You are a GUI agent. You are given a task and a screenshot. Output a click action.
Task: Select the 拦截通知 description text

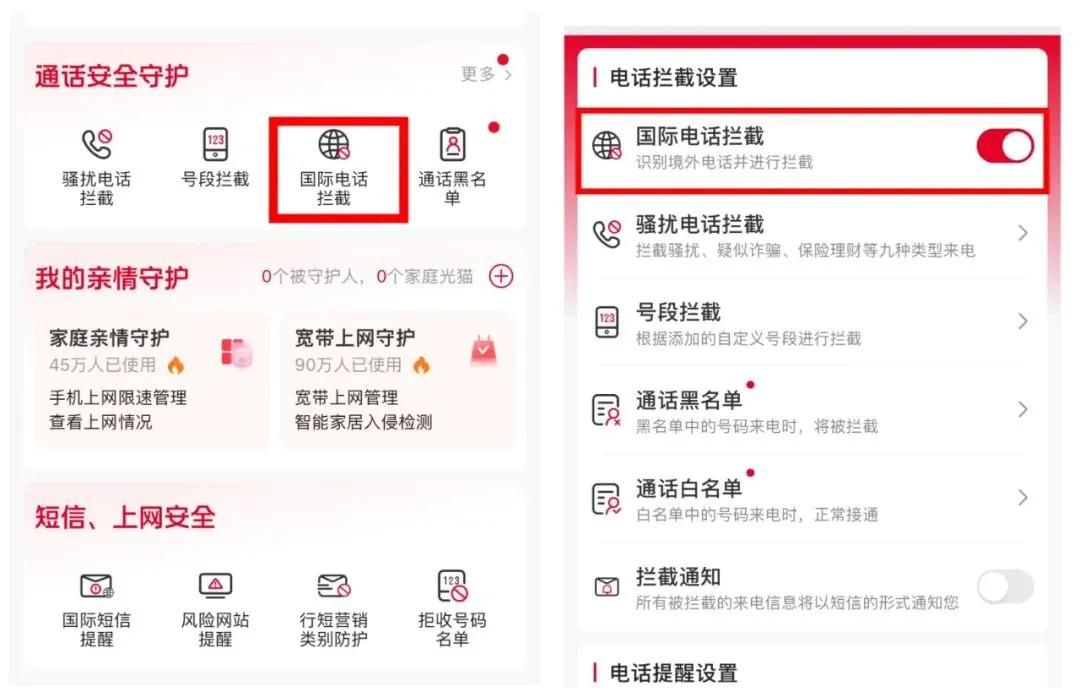tap(797, 603)
